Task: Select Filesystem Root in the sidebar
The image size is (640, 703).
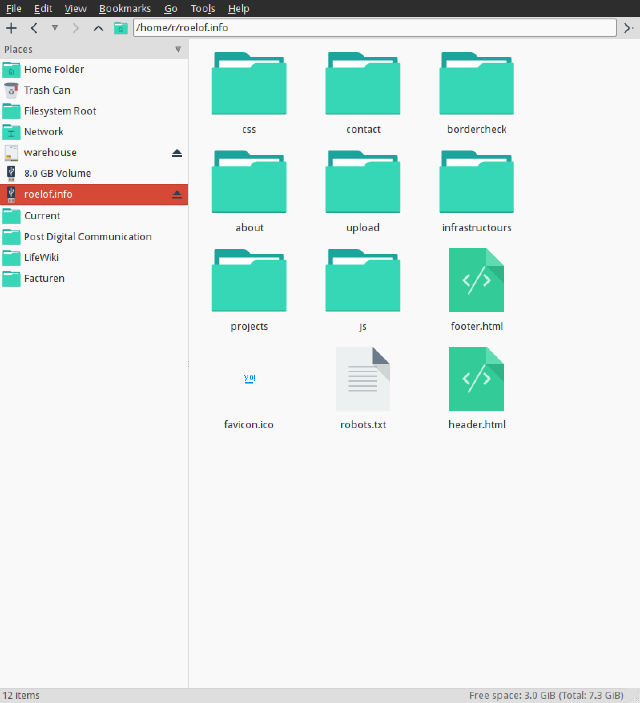Action: pos(94,111)
